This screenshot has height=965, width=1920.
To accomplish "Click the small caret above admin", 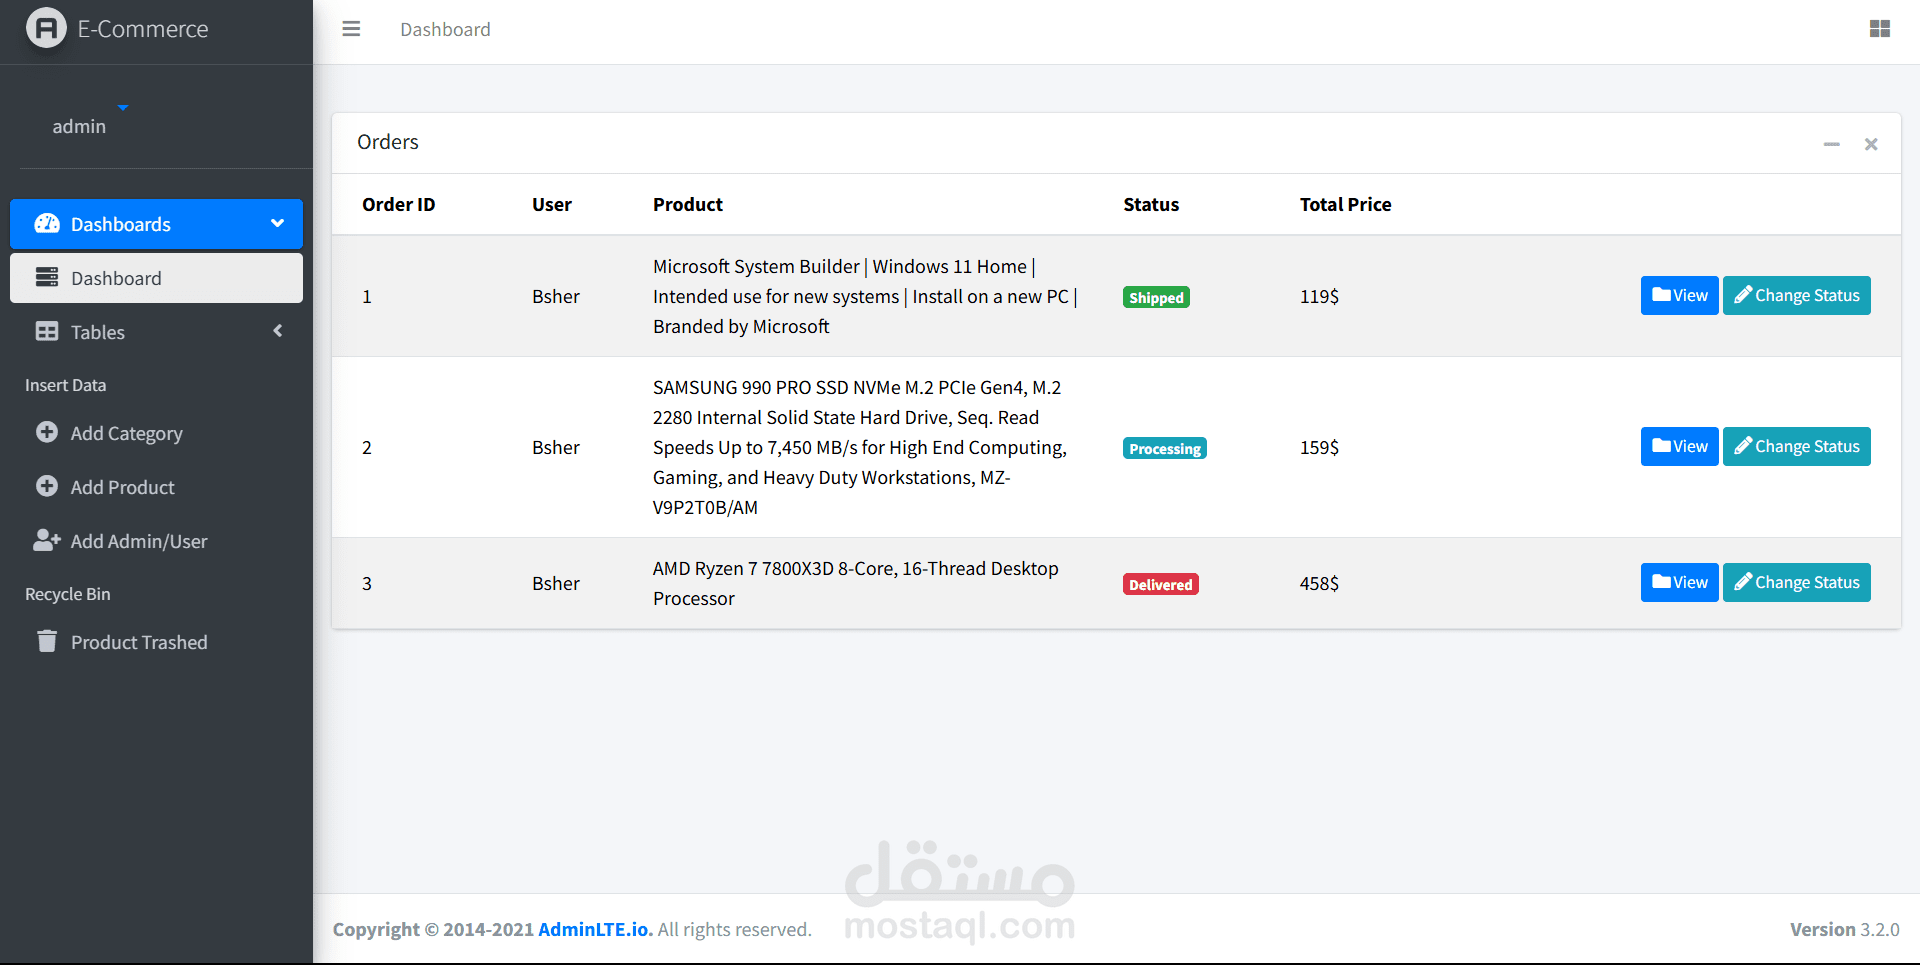I will (122, 107).
